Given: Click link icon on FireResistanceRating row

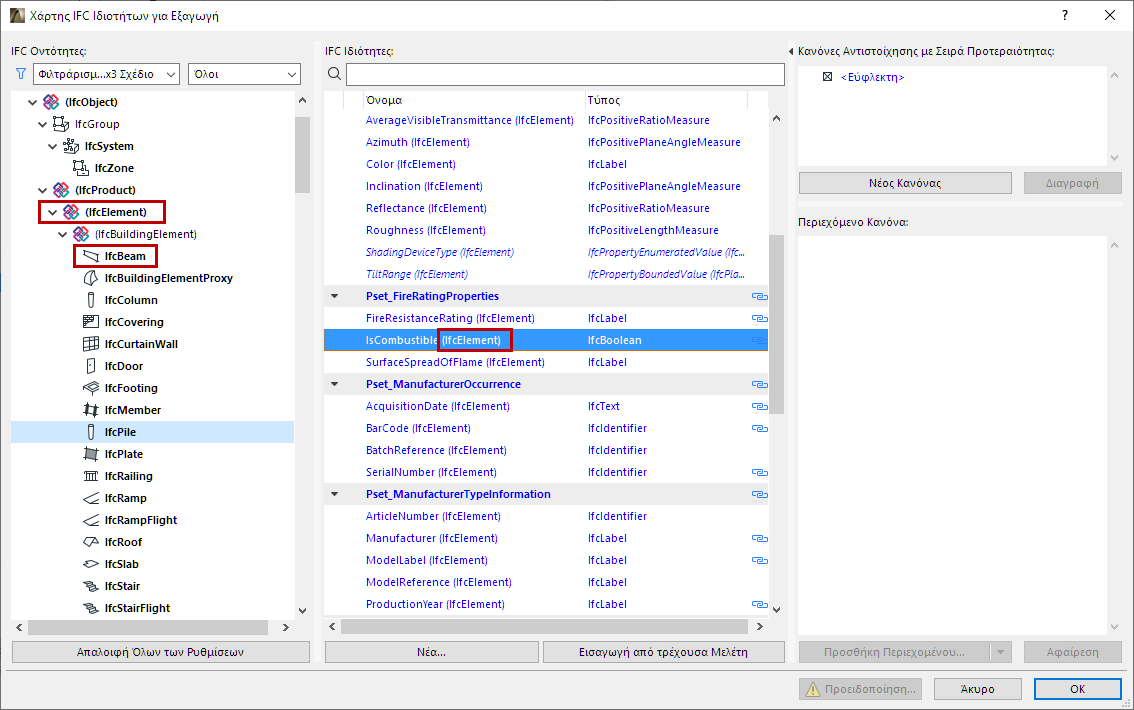Looking at the screenshot, I should [x=759, y=318].
